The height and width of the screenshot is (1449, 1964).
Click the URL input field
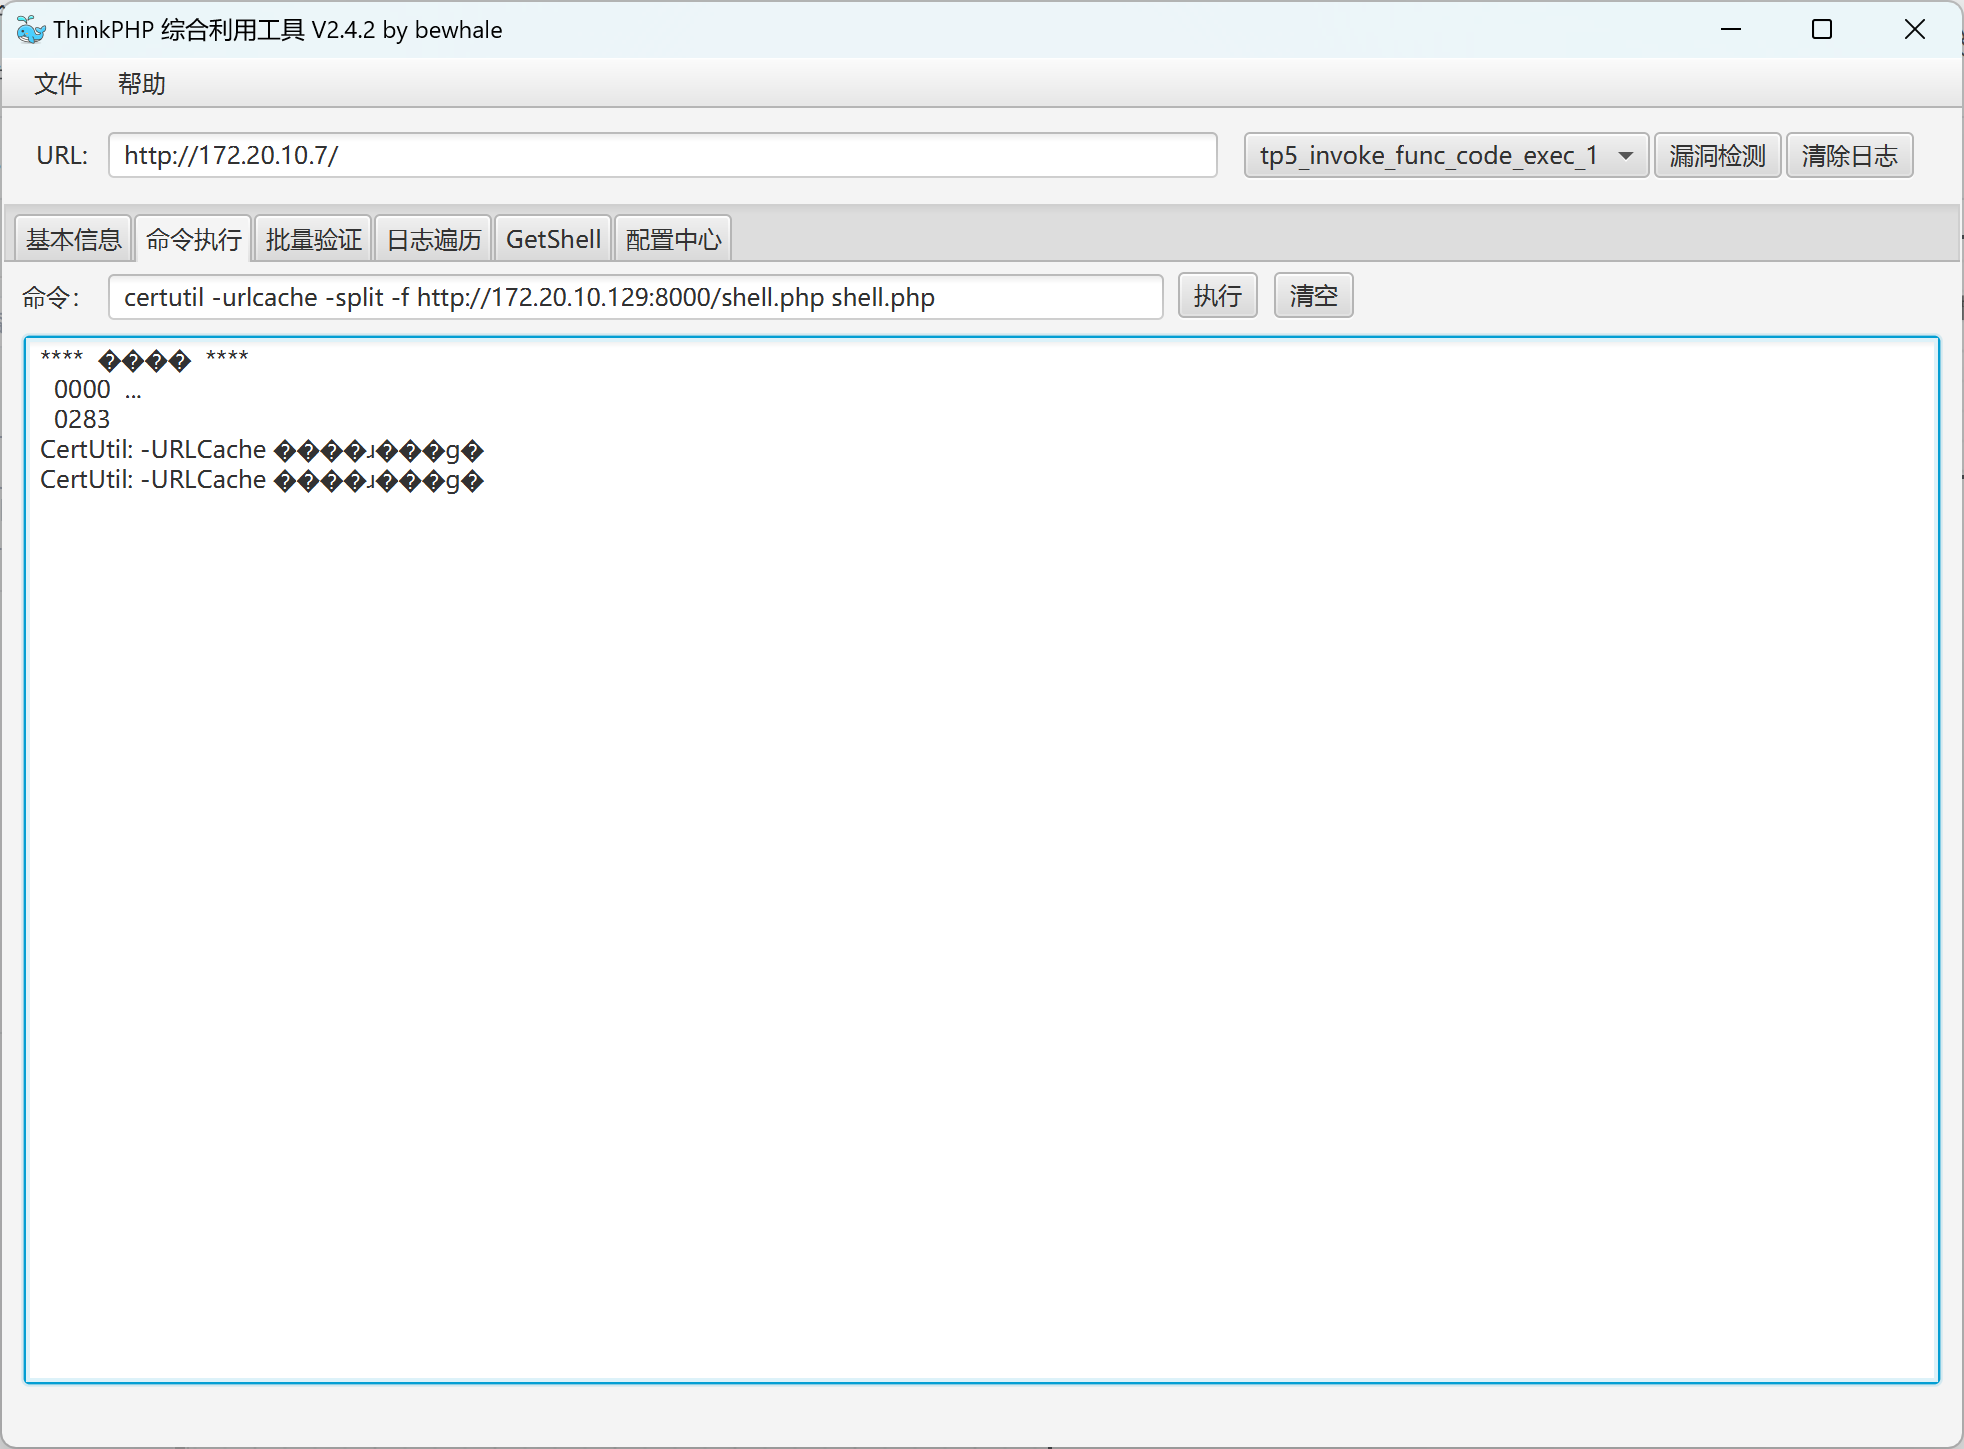(662, 156)
